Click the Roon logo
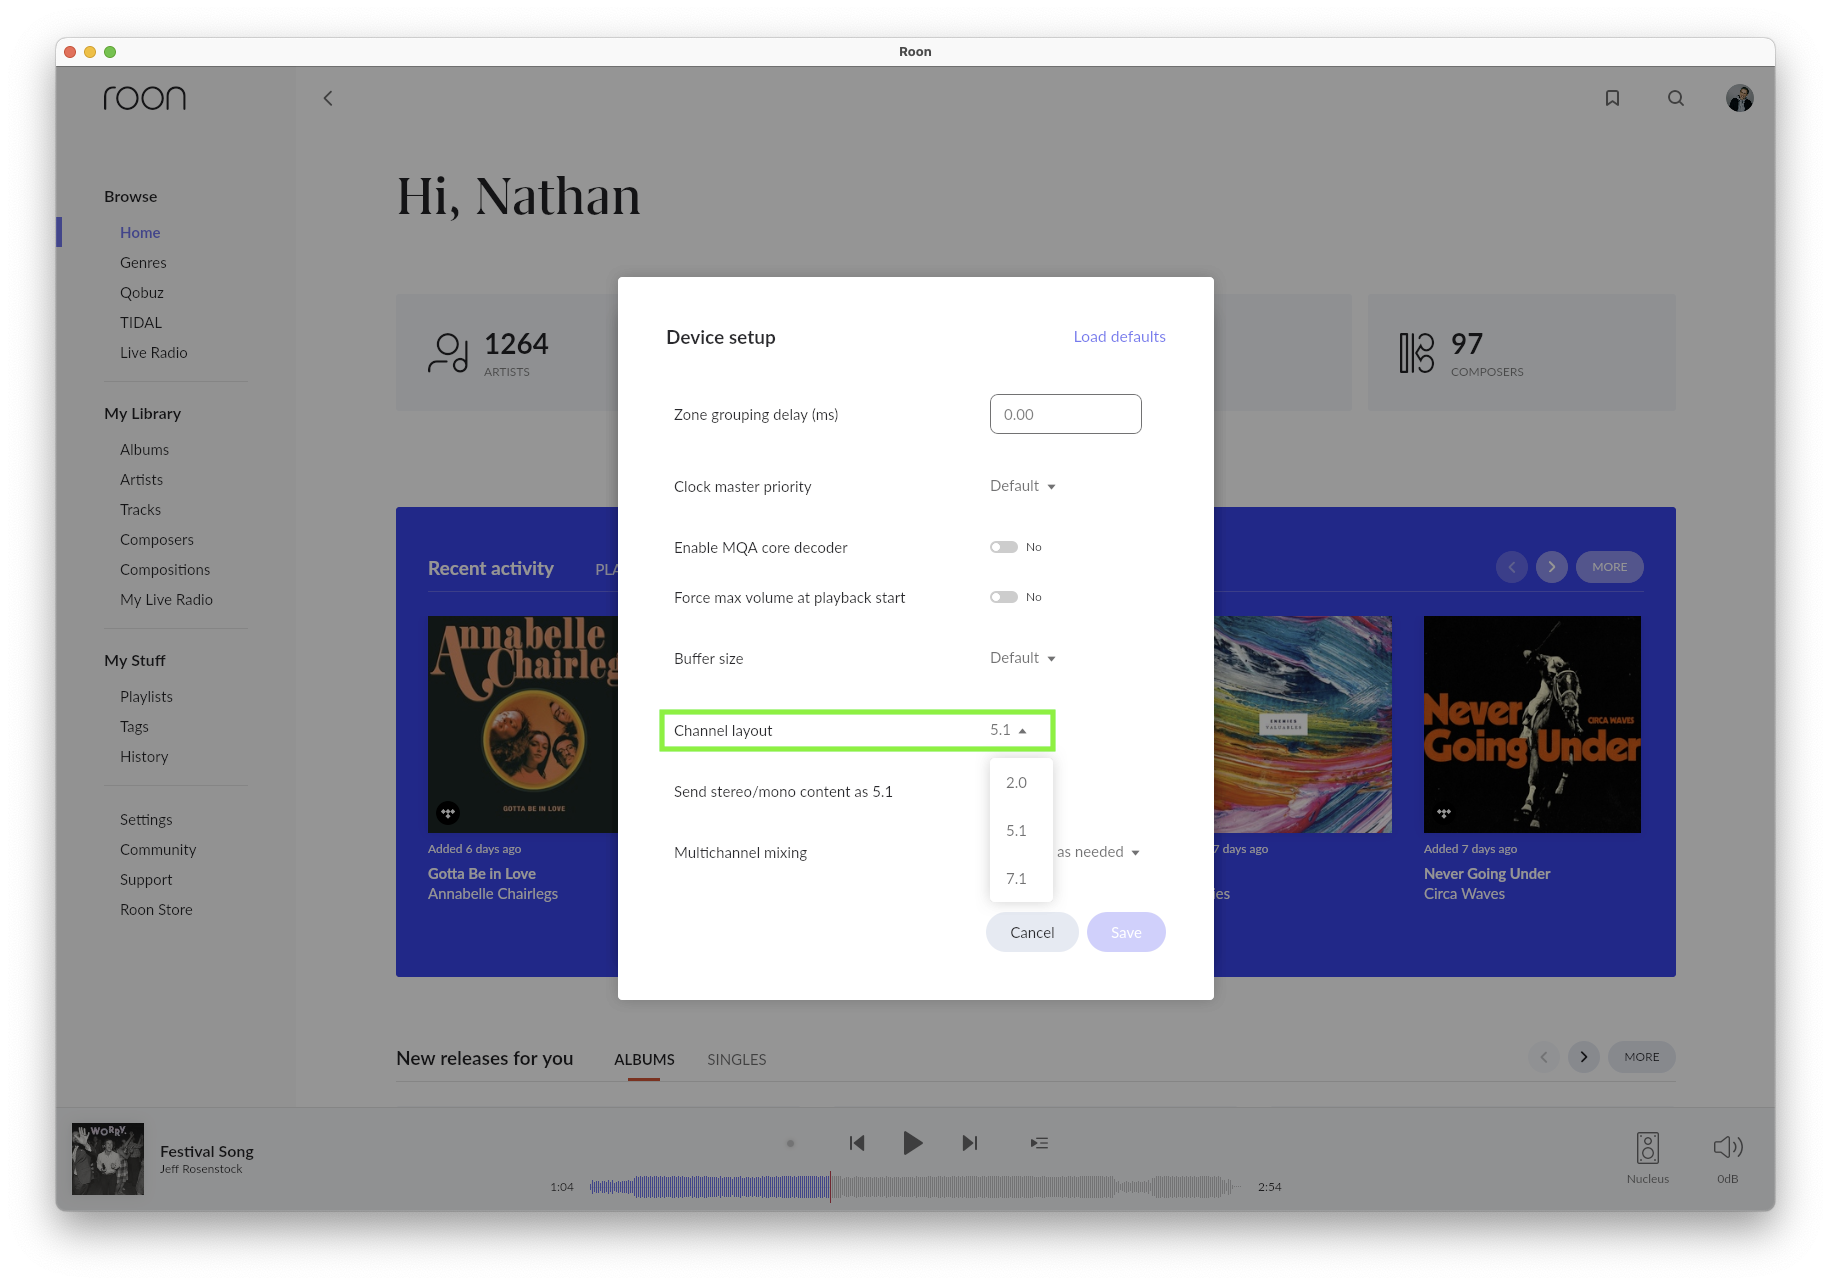Screen dimensions: 1831x1285 click(x=145, y=97)
